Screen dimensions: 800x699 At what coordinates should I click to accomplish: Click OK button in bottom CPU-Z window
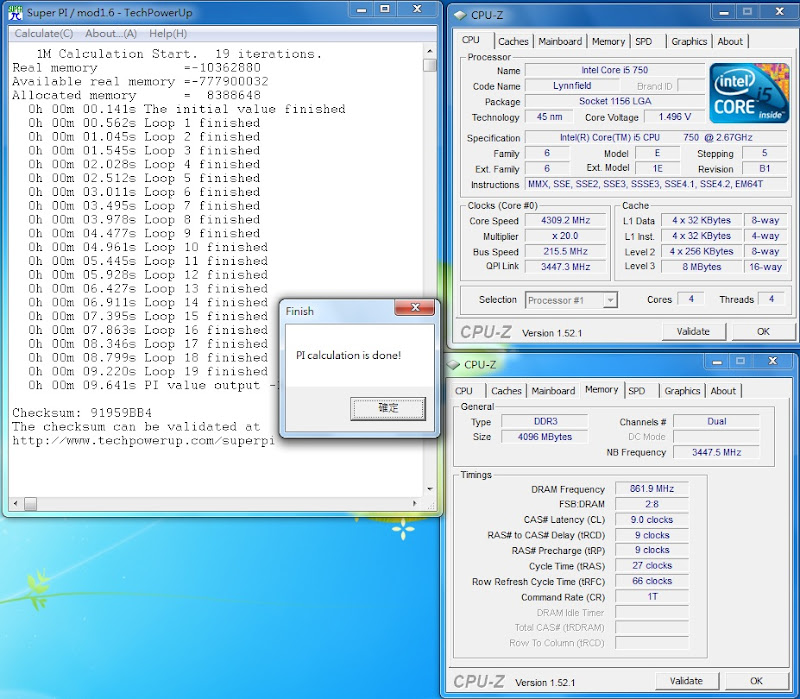coord(756,681)
